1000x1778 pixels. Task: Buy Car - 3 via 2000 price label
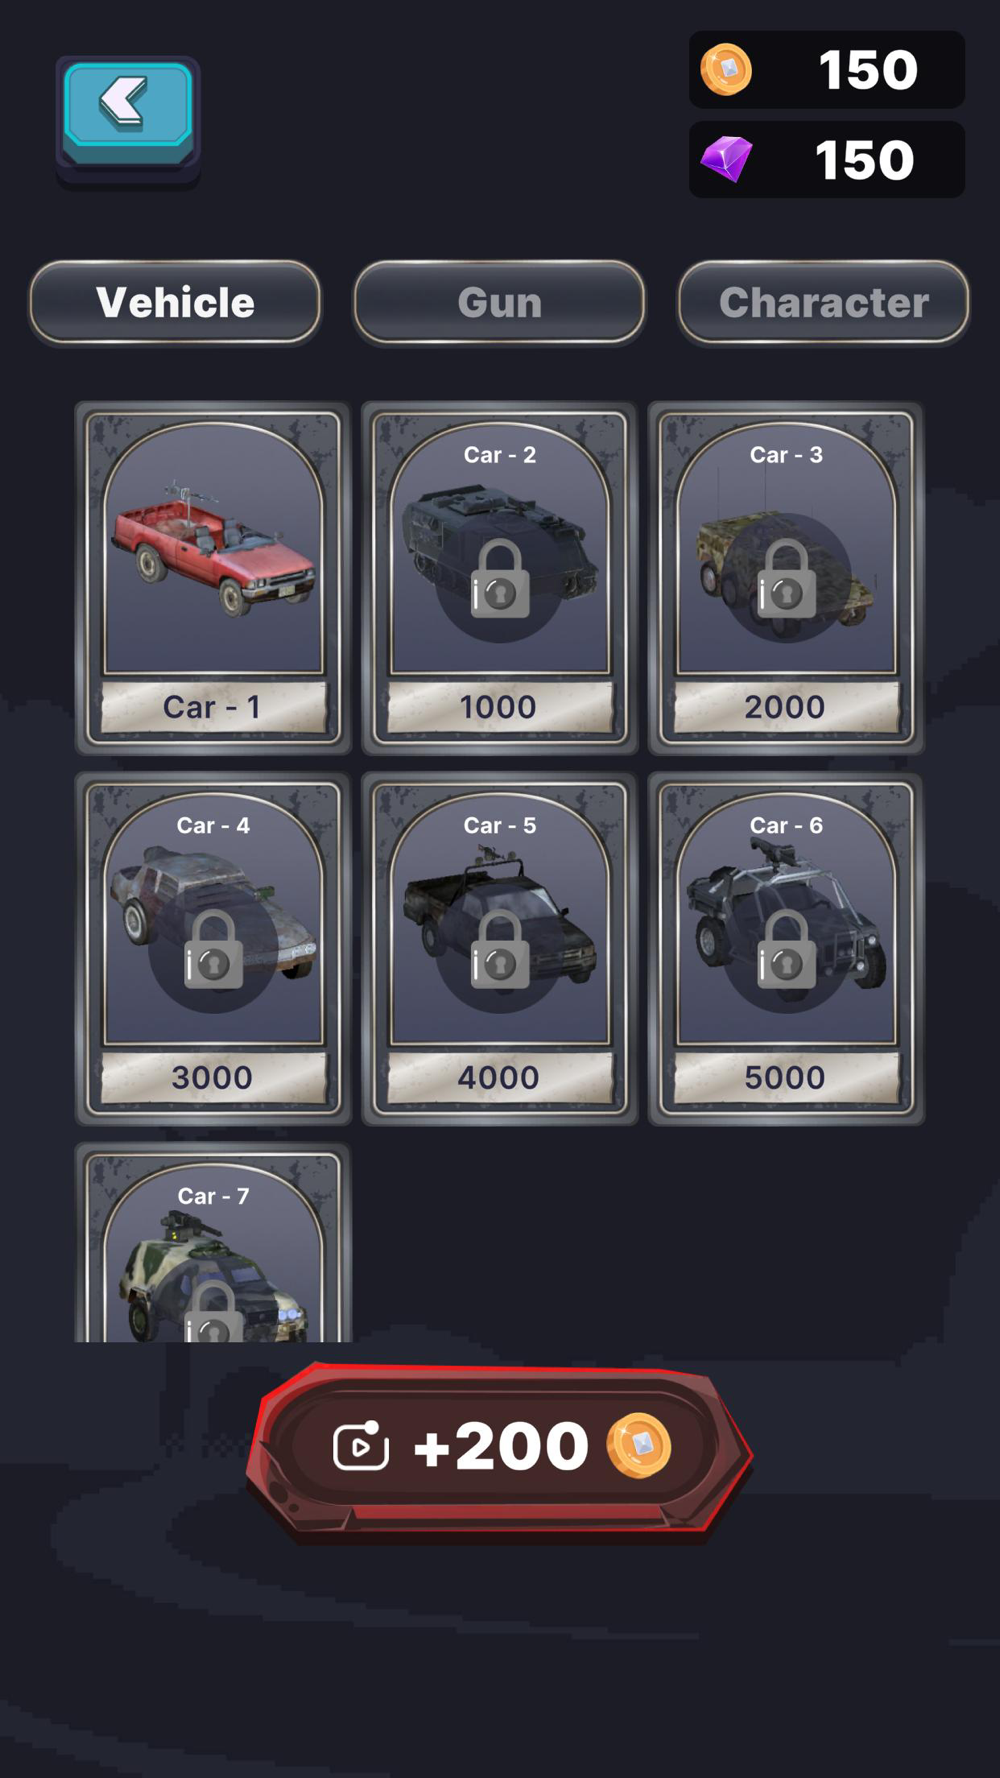[x=786, y=707]
